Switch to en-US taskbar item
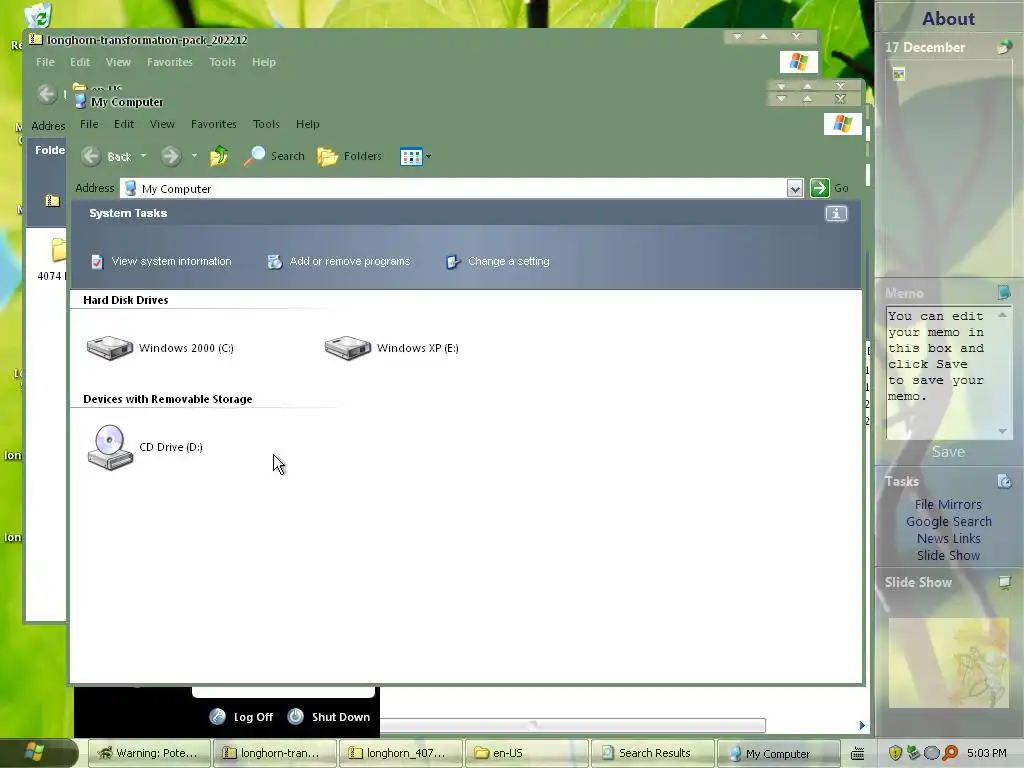The height and width of the screenshot is (768, 1024). pyautogui.click(x=527, y=753)
